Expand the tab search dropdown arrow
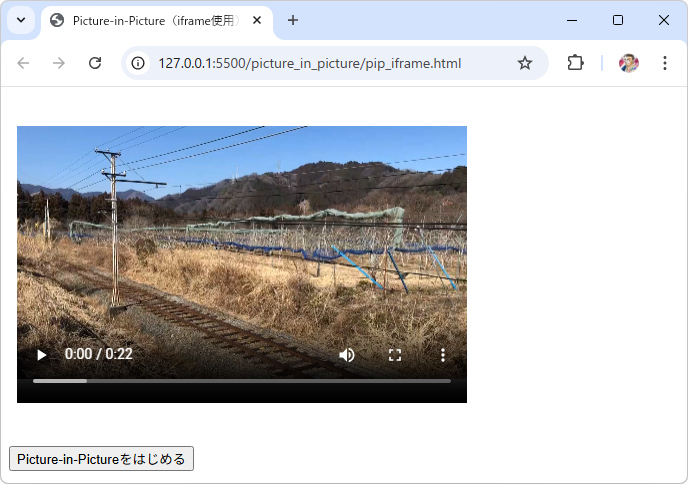This screenshot has height=484, width=688. click(21, 20)
